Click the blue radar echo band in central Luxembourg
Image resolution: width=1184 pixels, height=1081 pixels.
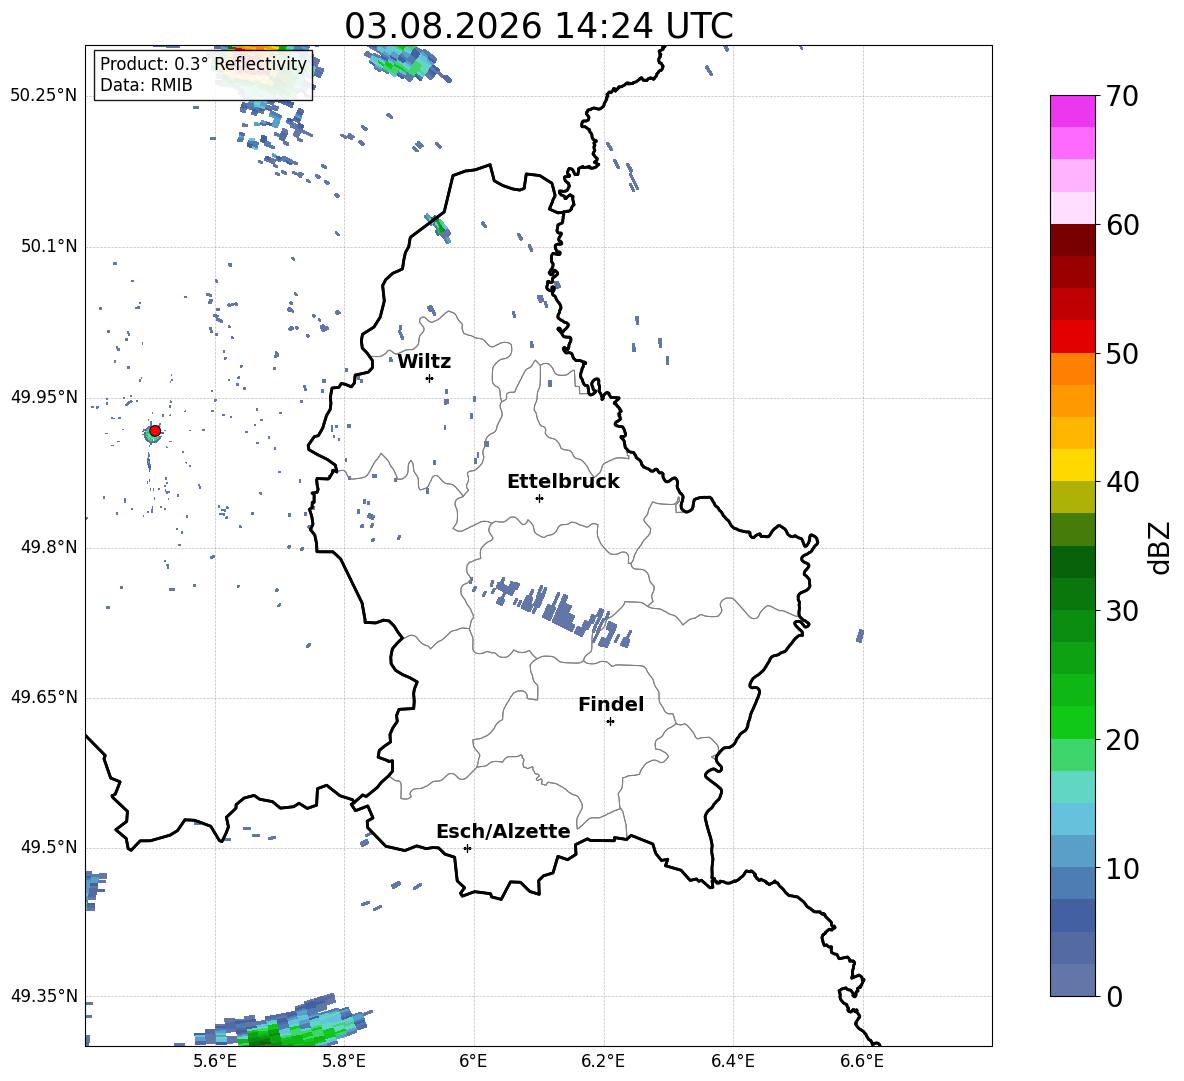click(x=551, y=608)
